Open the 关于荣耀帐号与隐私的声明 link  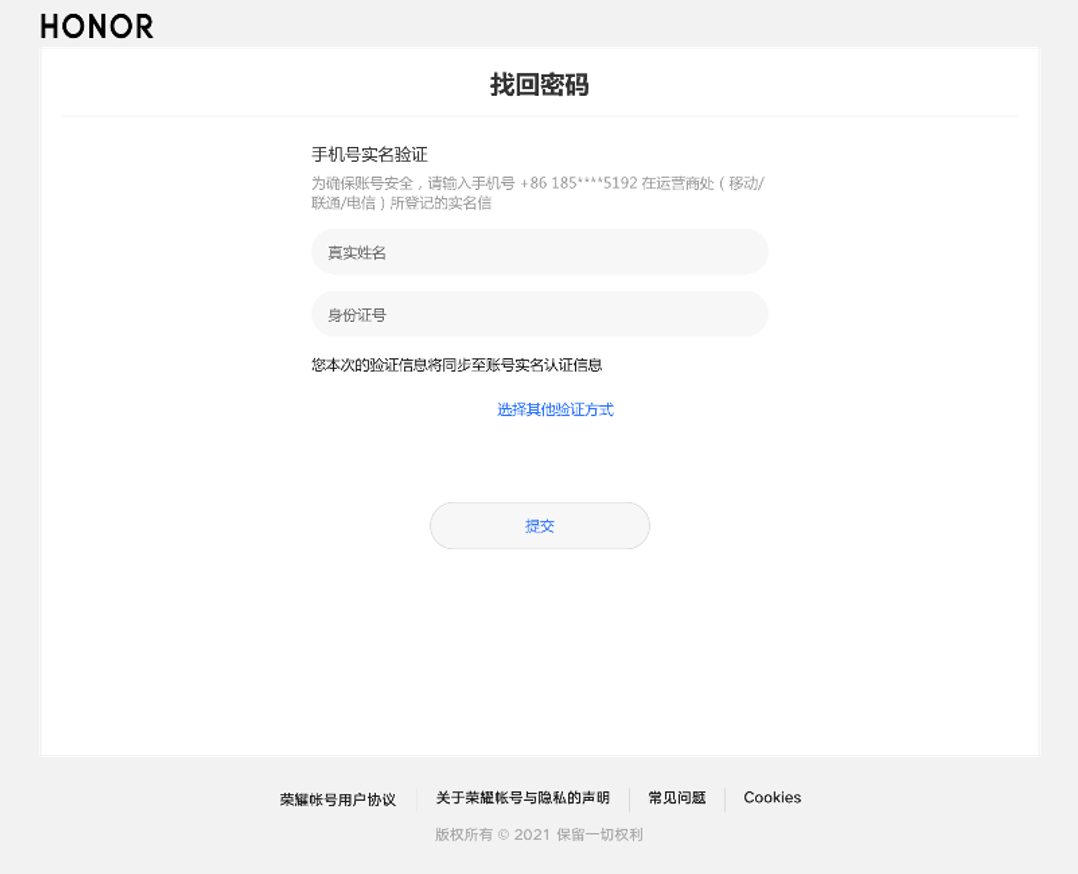point(522,797)
